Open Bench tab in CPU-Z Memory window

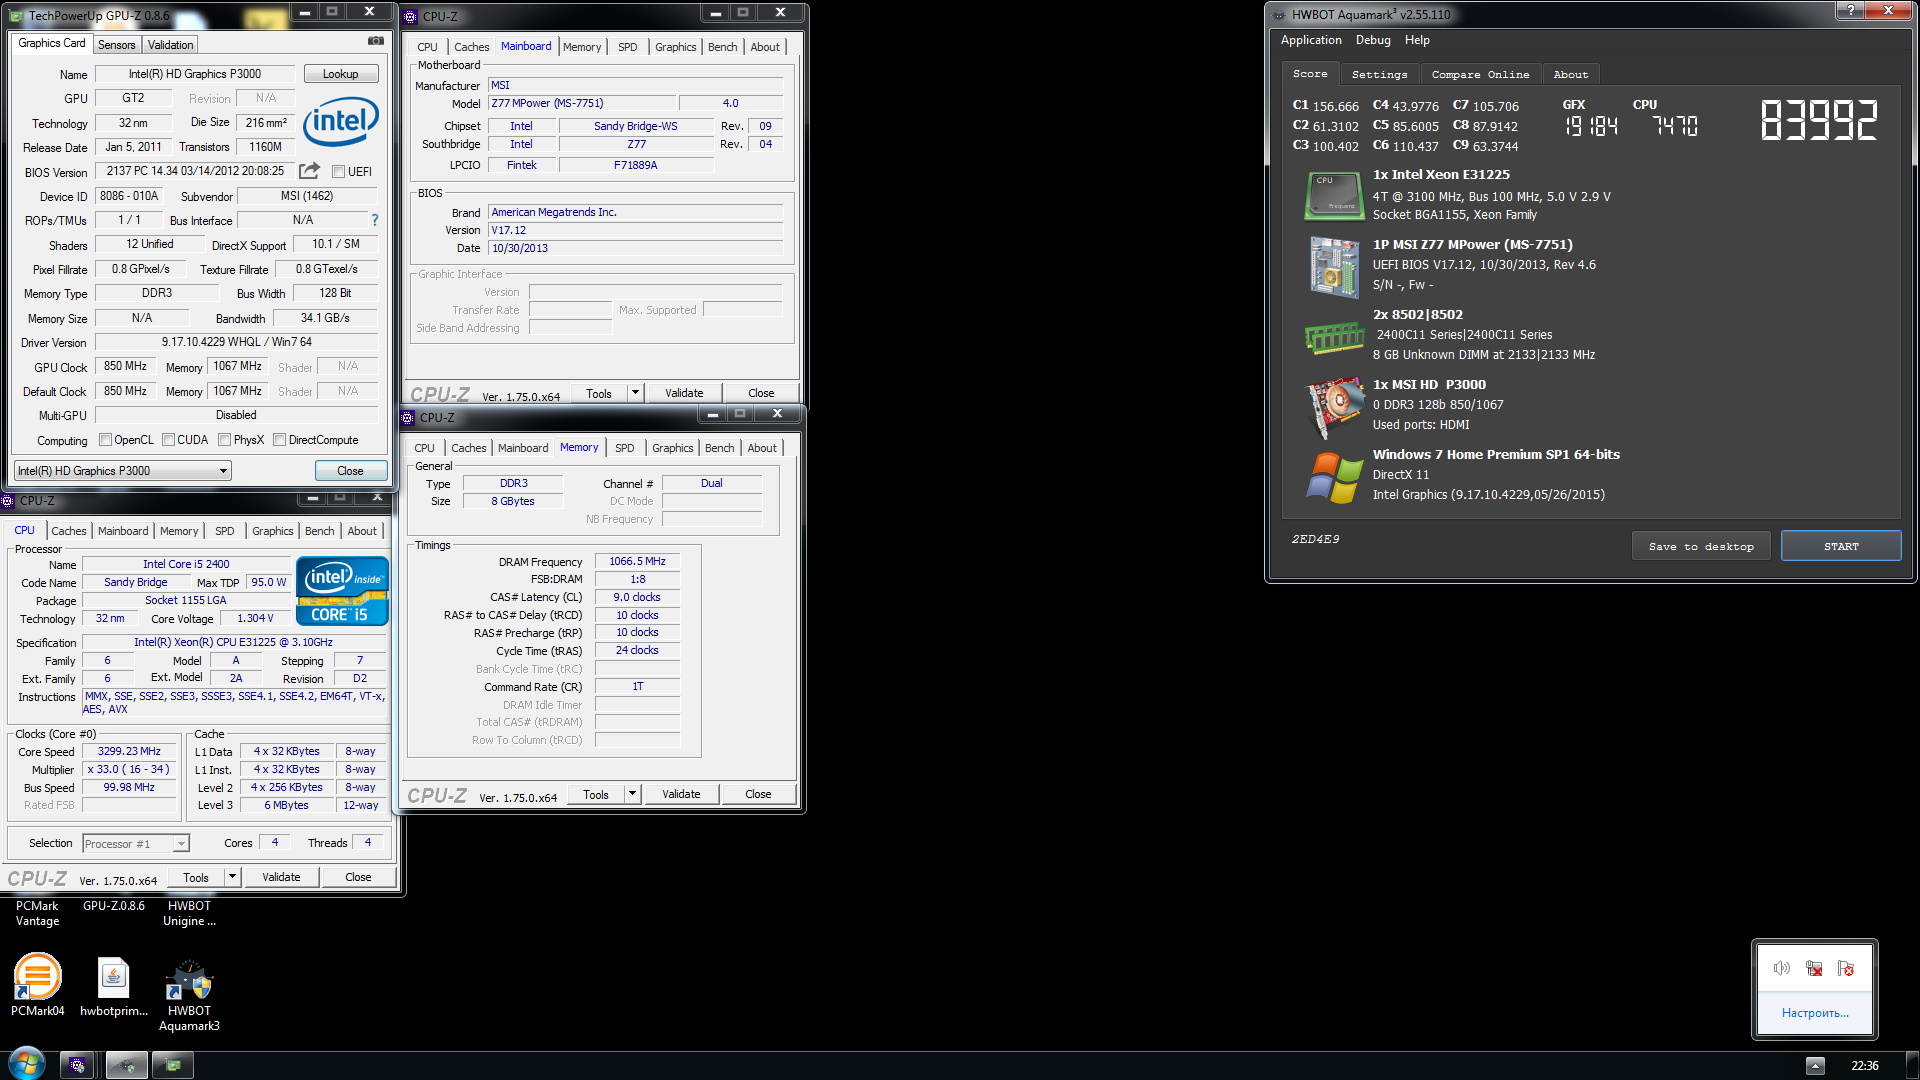[x=719, y=448]
